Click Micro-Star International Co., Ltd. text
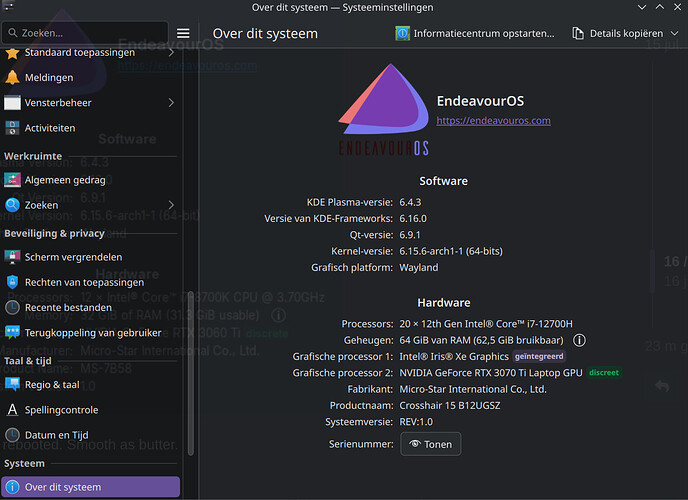688x500 pixels. pos(473,389)
